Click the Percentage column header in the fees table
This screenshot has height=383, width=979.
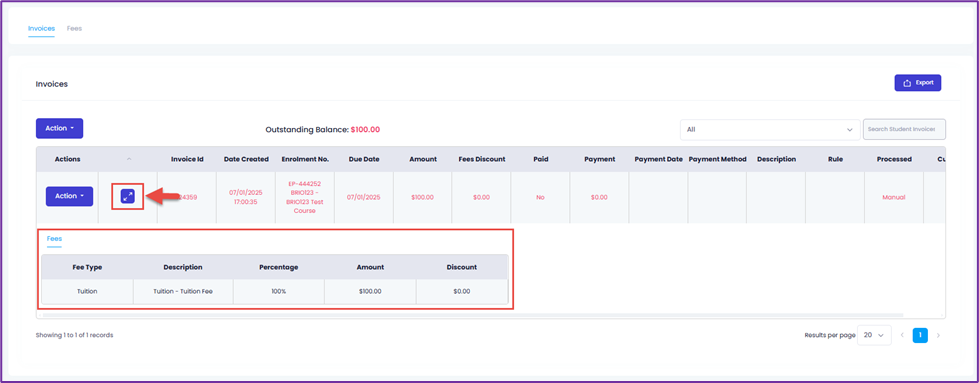[x=278, y=267]
